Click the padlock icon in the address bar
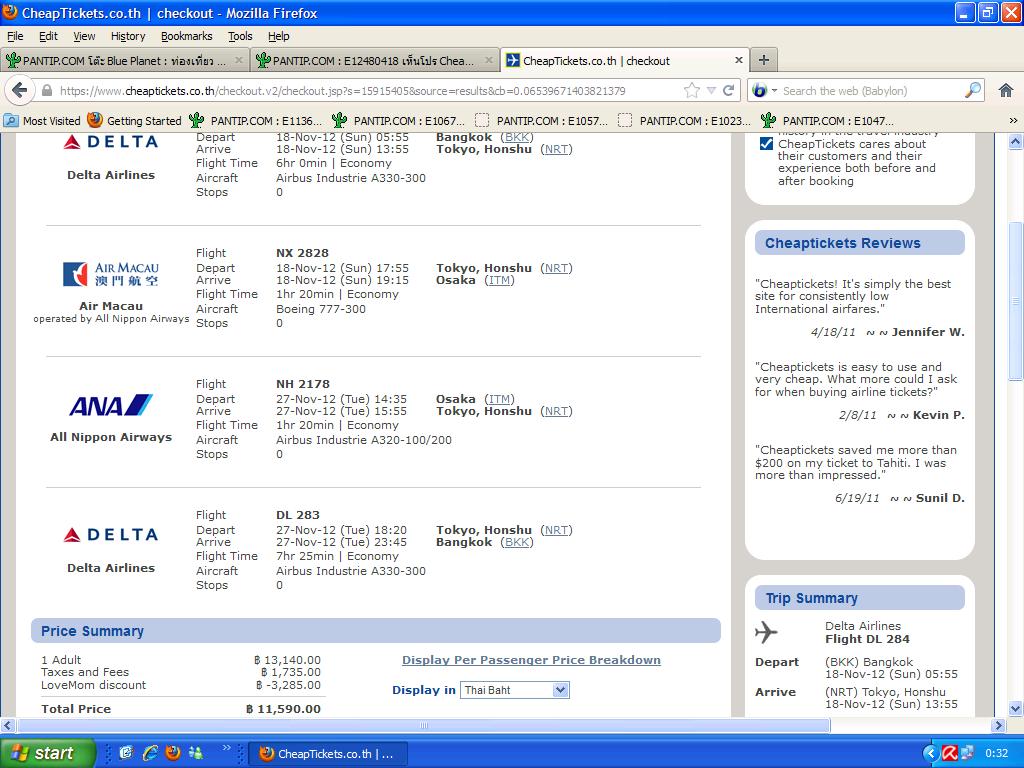Image resolution: width=1024 pixels, height=768 pixels. [x=46, y=91]
